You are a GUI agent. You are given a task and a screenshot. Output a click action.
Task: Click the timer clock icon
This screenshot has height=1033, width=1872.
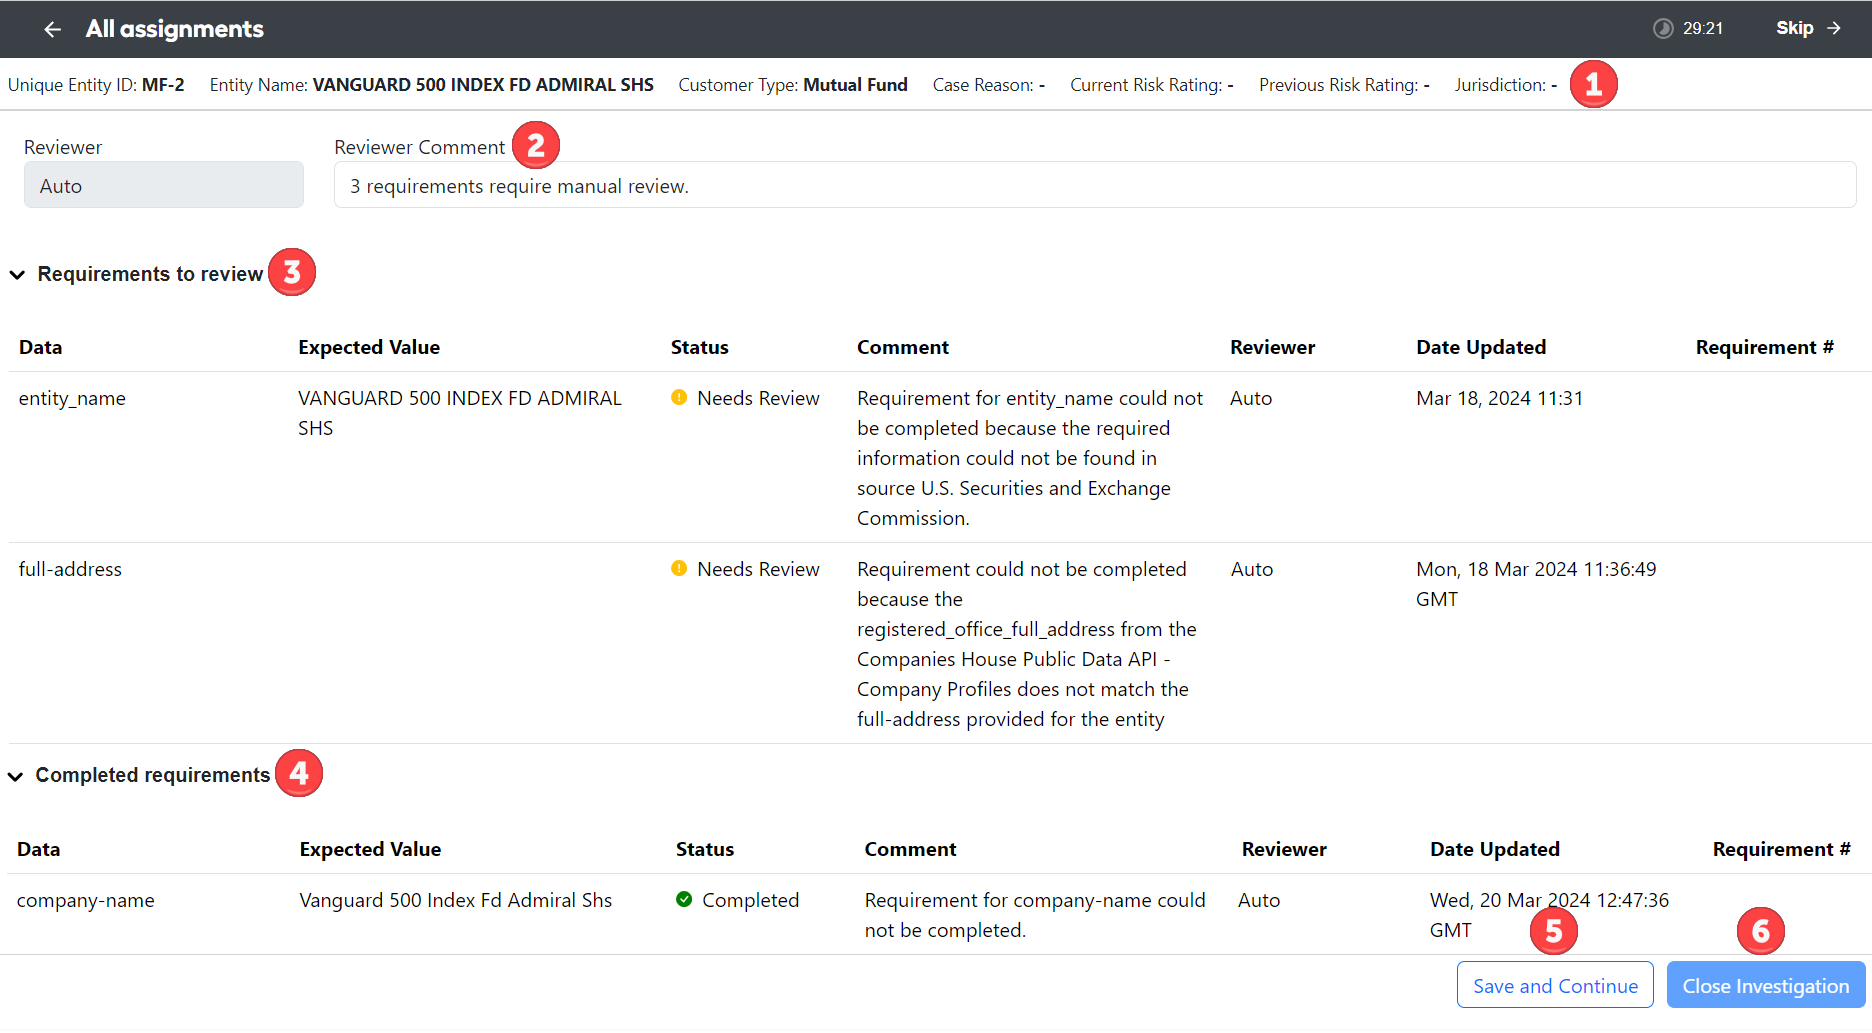[x=1663, y=28]
